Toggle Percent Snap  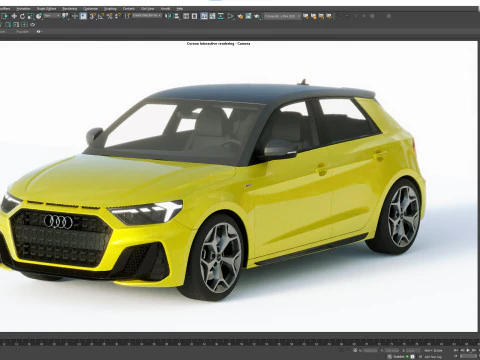click(x=109, y=16)
